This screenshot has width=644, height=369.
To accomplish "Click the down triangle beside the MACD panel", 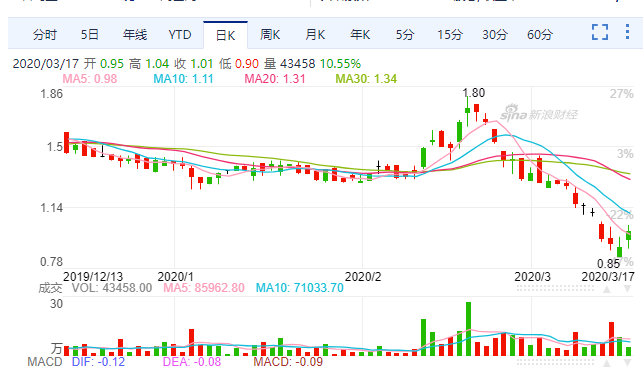I will [627, 363].
